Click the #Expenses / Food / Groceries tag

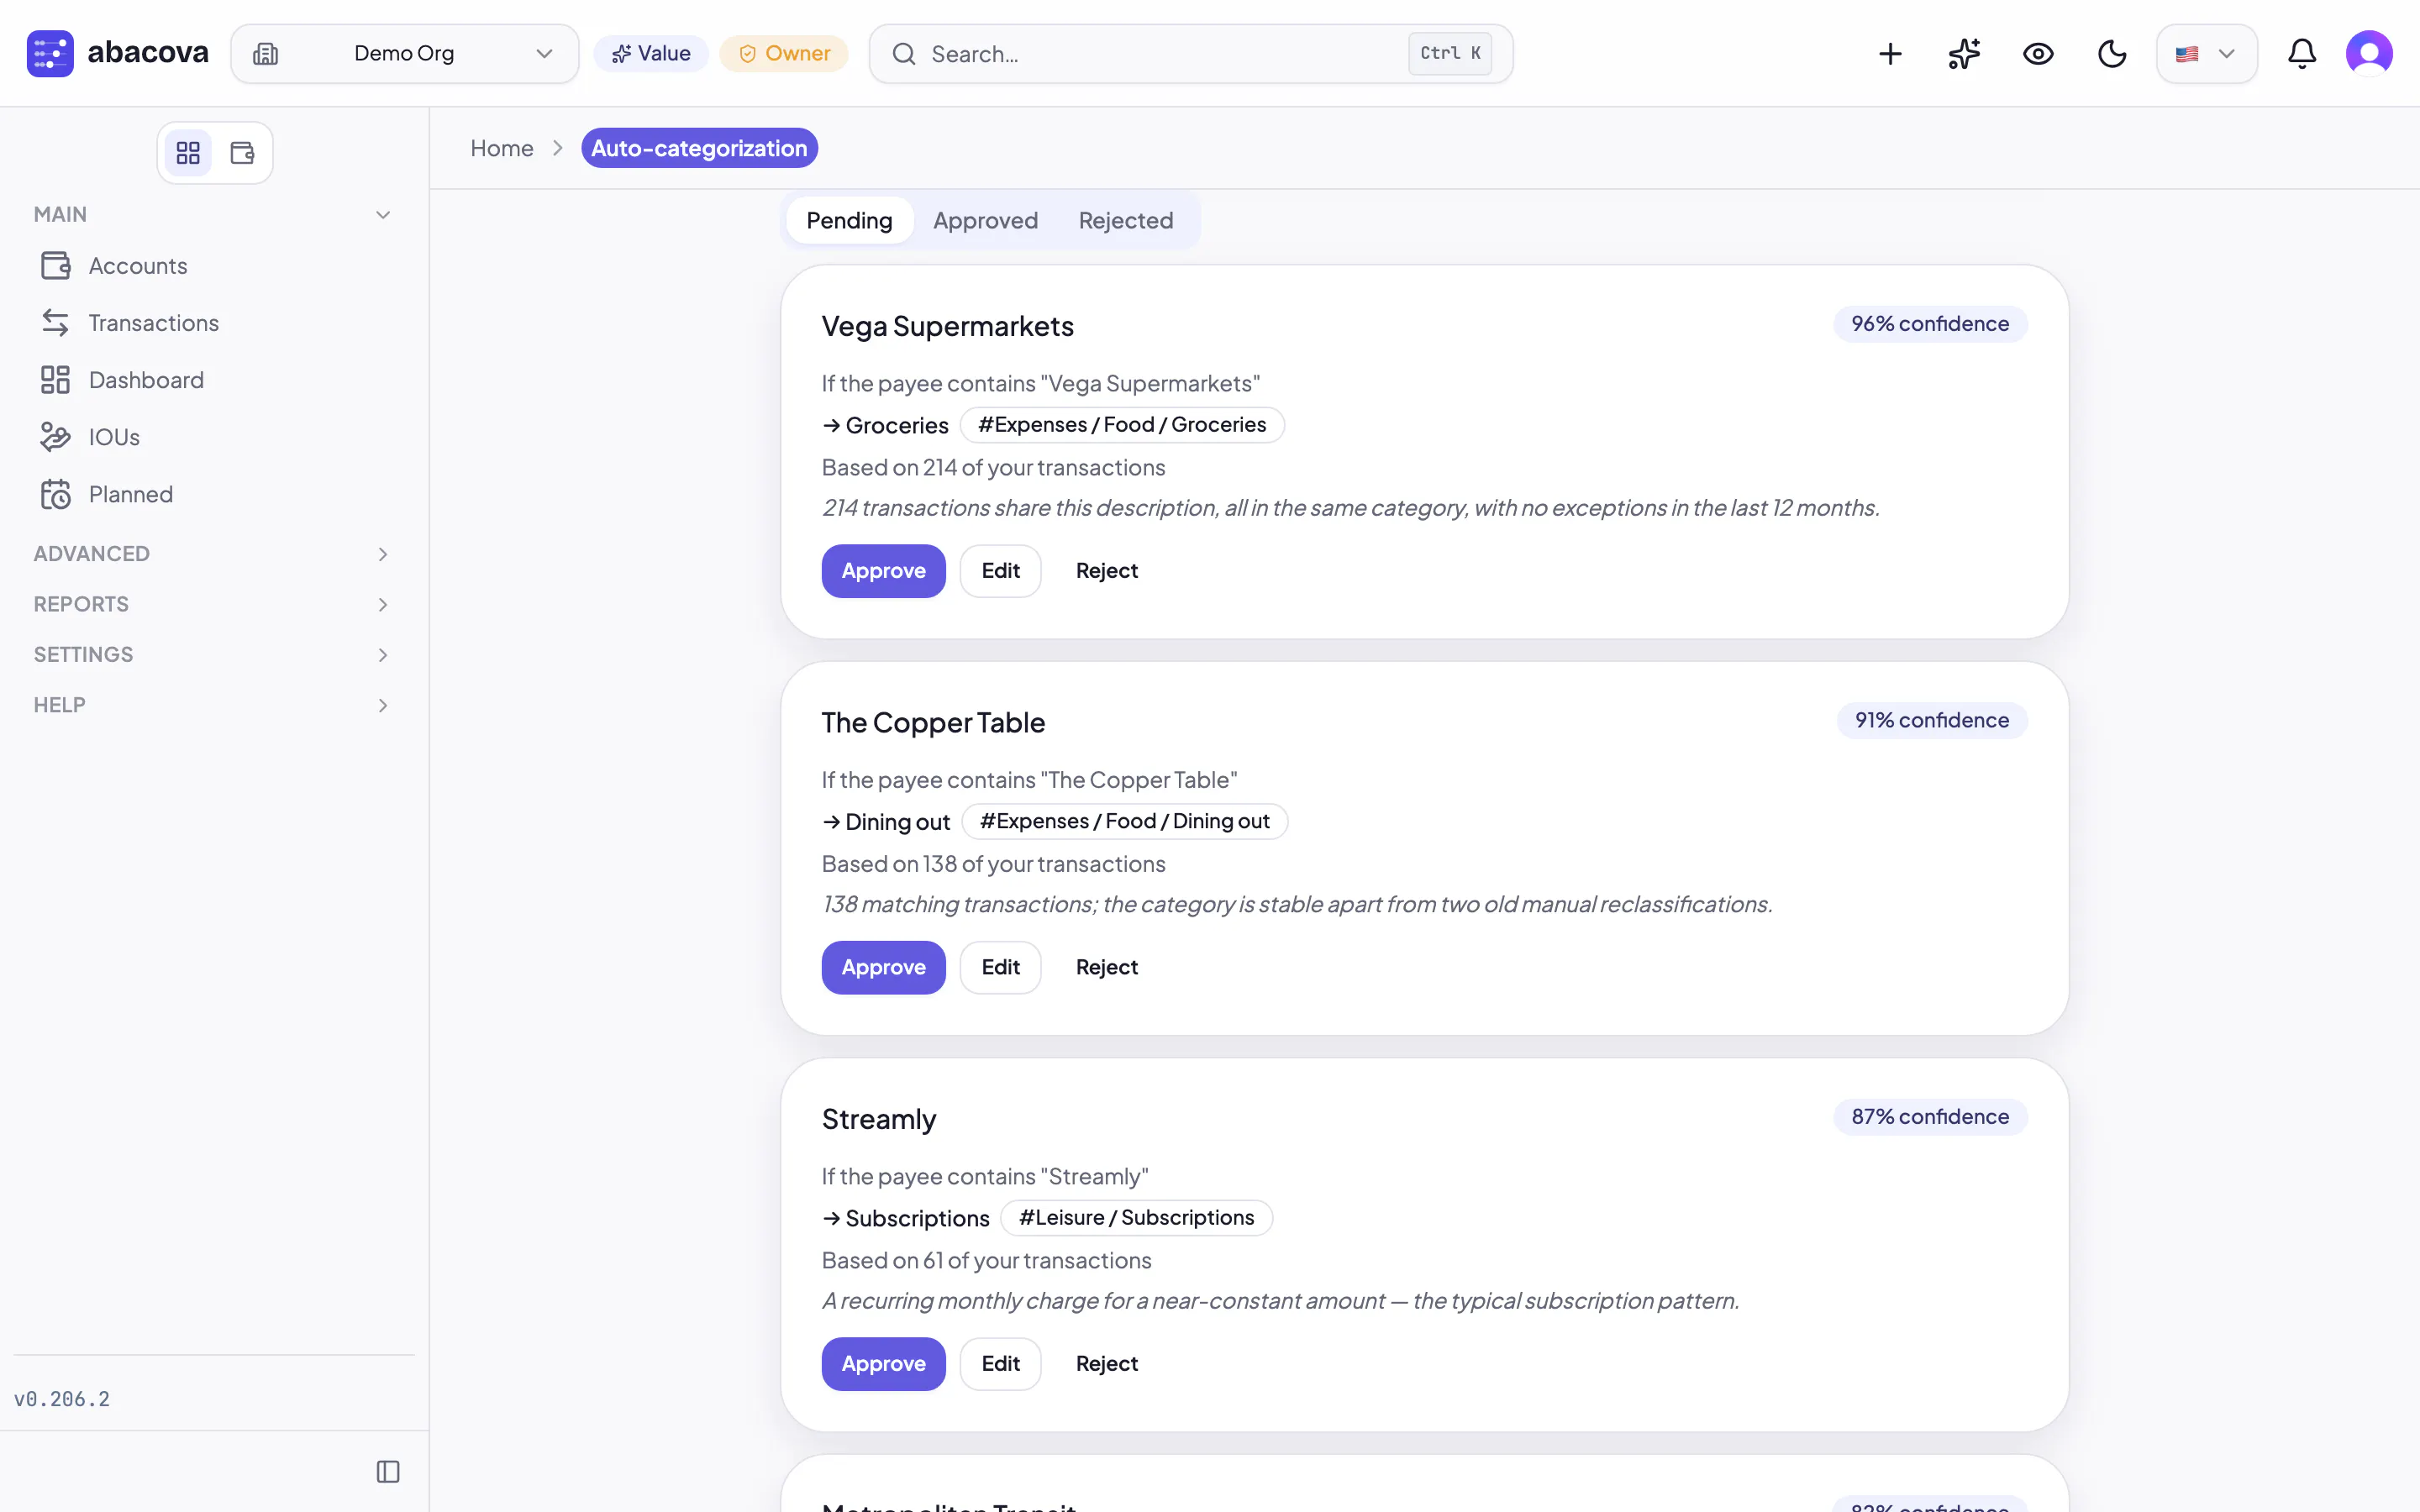1122,425
